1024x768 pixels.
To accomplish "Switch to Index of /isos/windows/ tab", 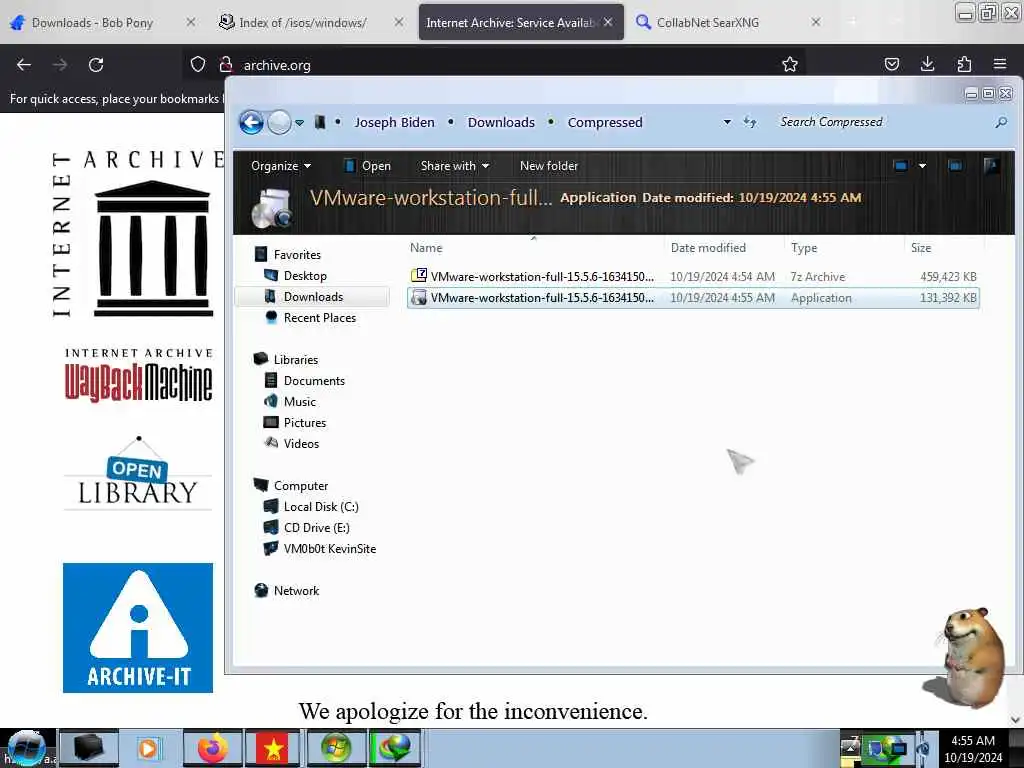I will 302,22.
